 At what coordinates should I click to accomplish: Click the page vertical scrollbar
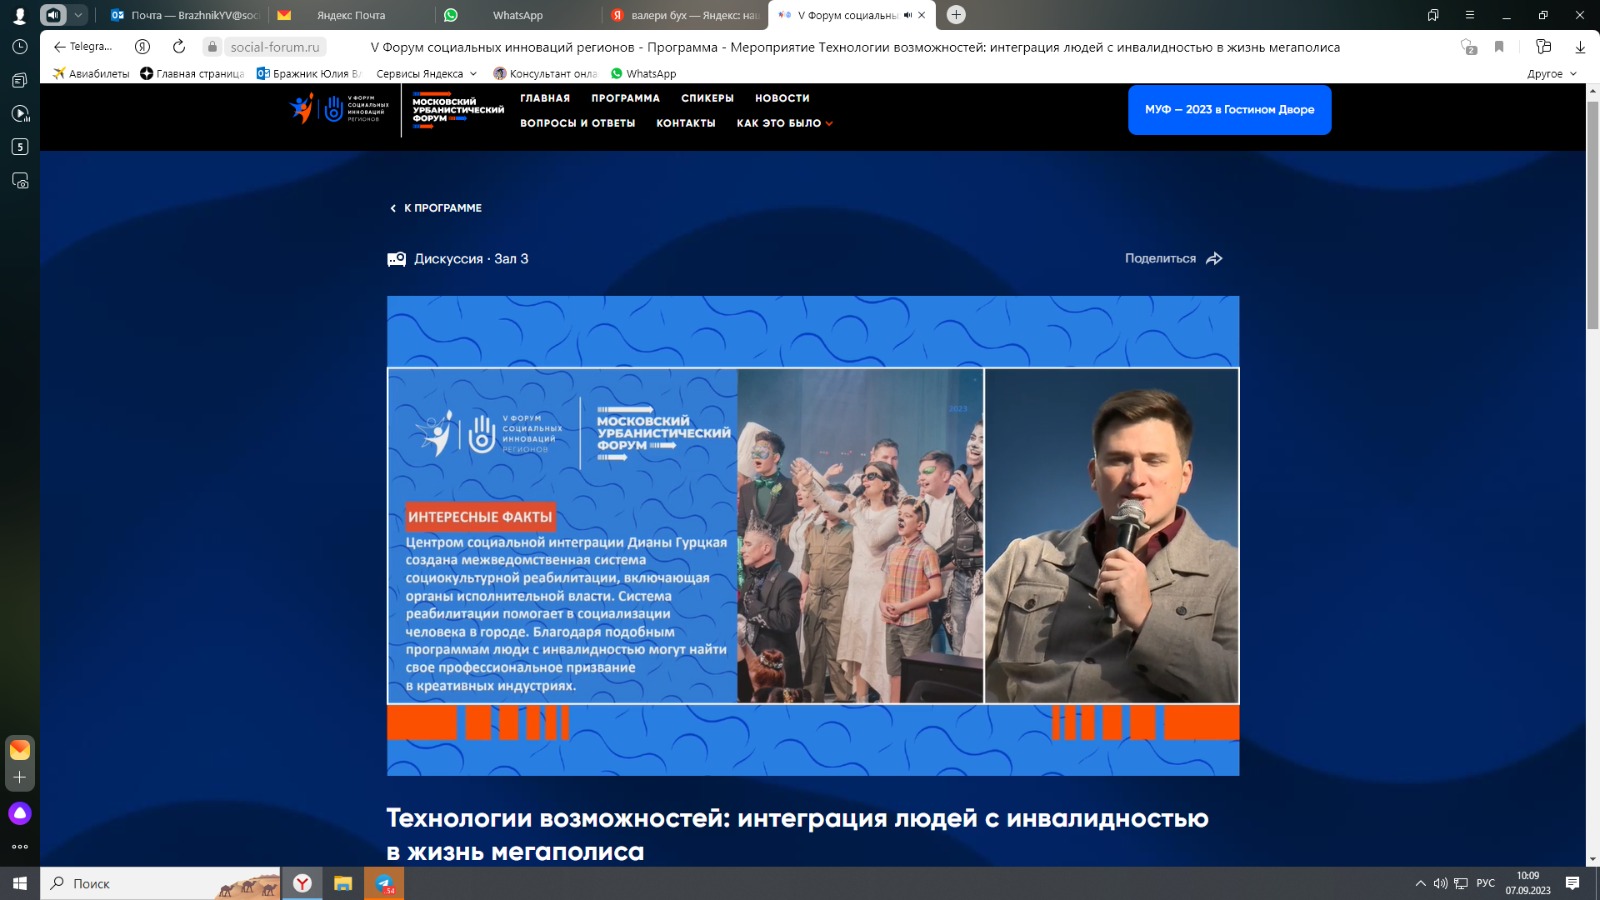pyautogui.click(x=1592, y=215)
